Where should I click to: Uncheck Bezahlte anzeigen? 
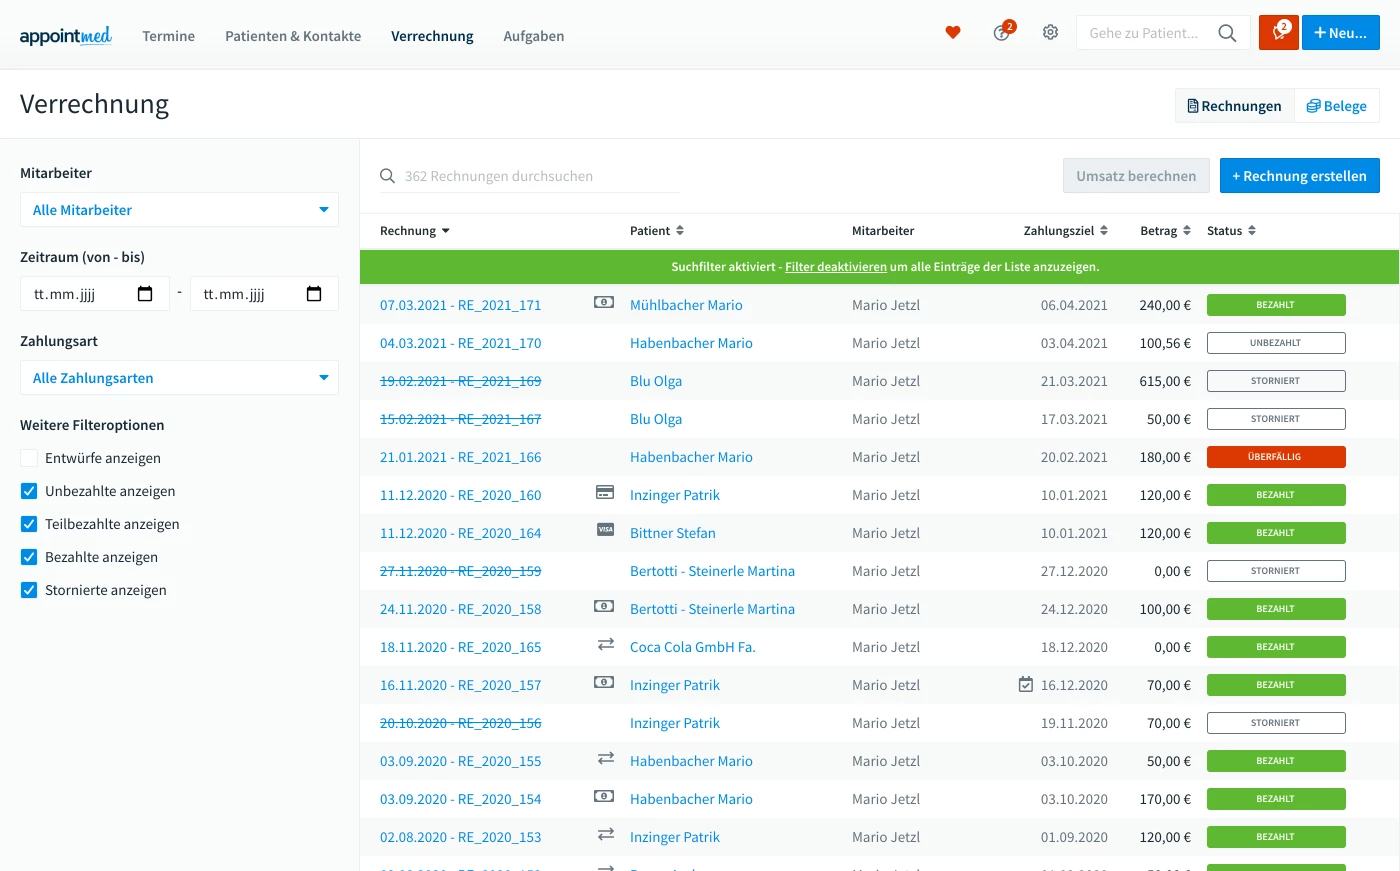coord(29,557)
